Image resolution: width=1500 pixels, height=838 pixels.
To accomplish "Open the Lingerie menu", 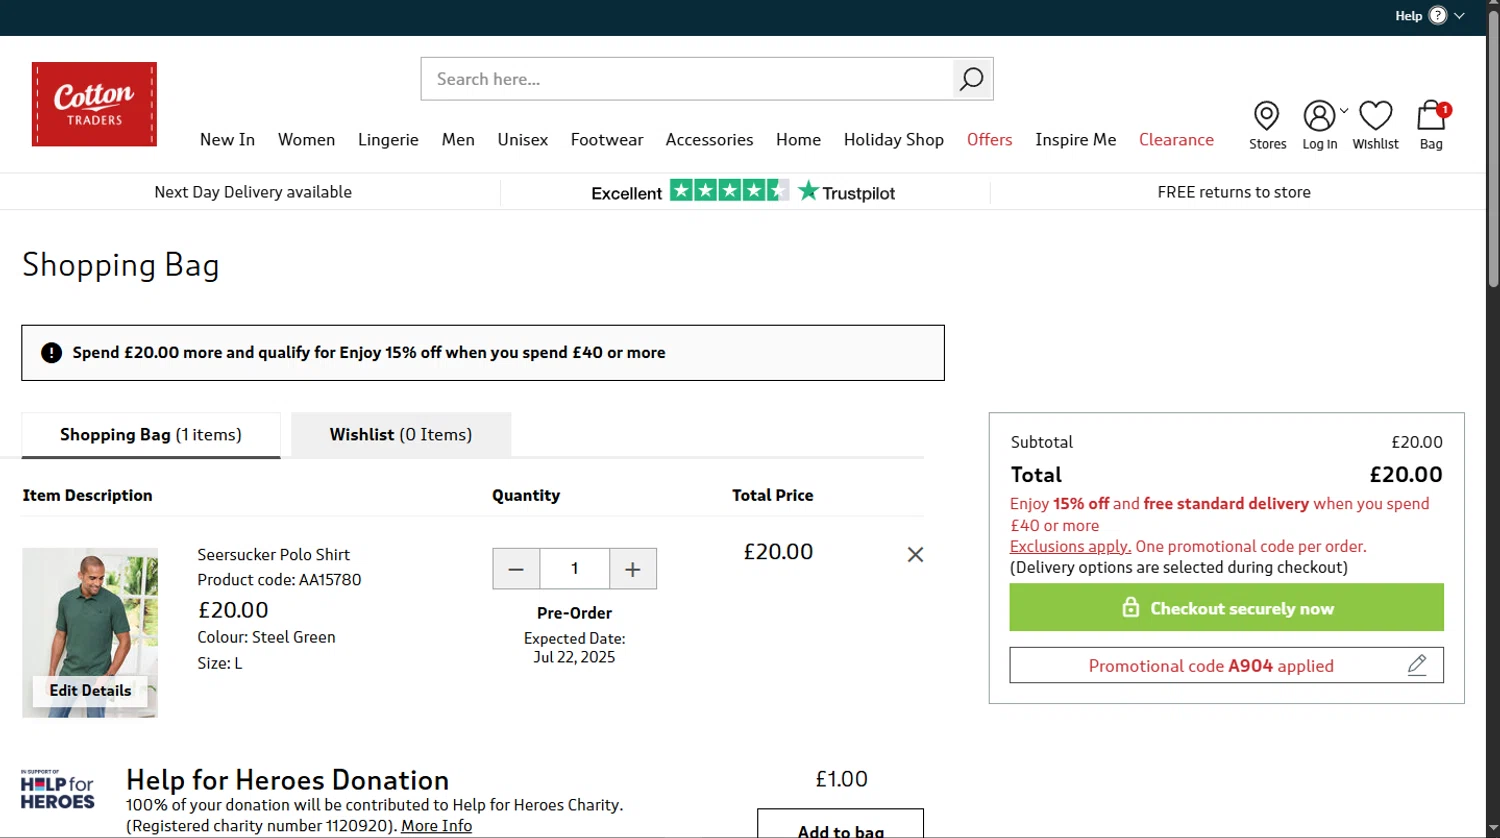I will pos(388,140).
